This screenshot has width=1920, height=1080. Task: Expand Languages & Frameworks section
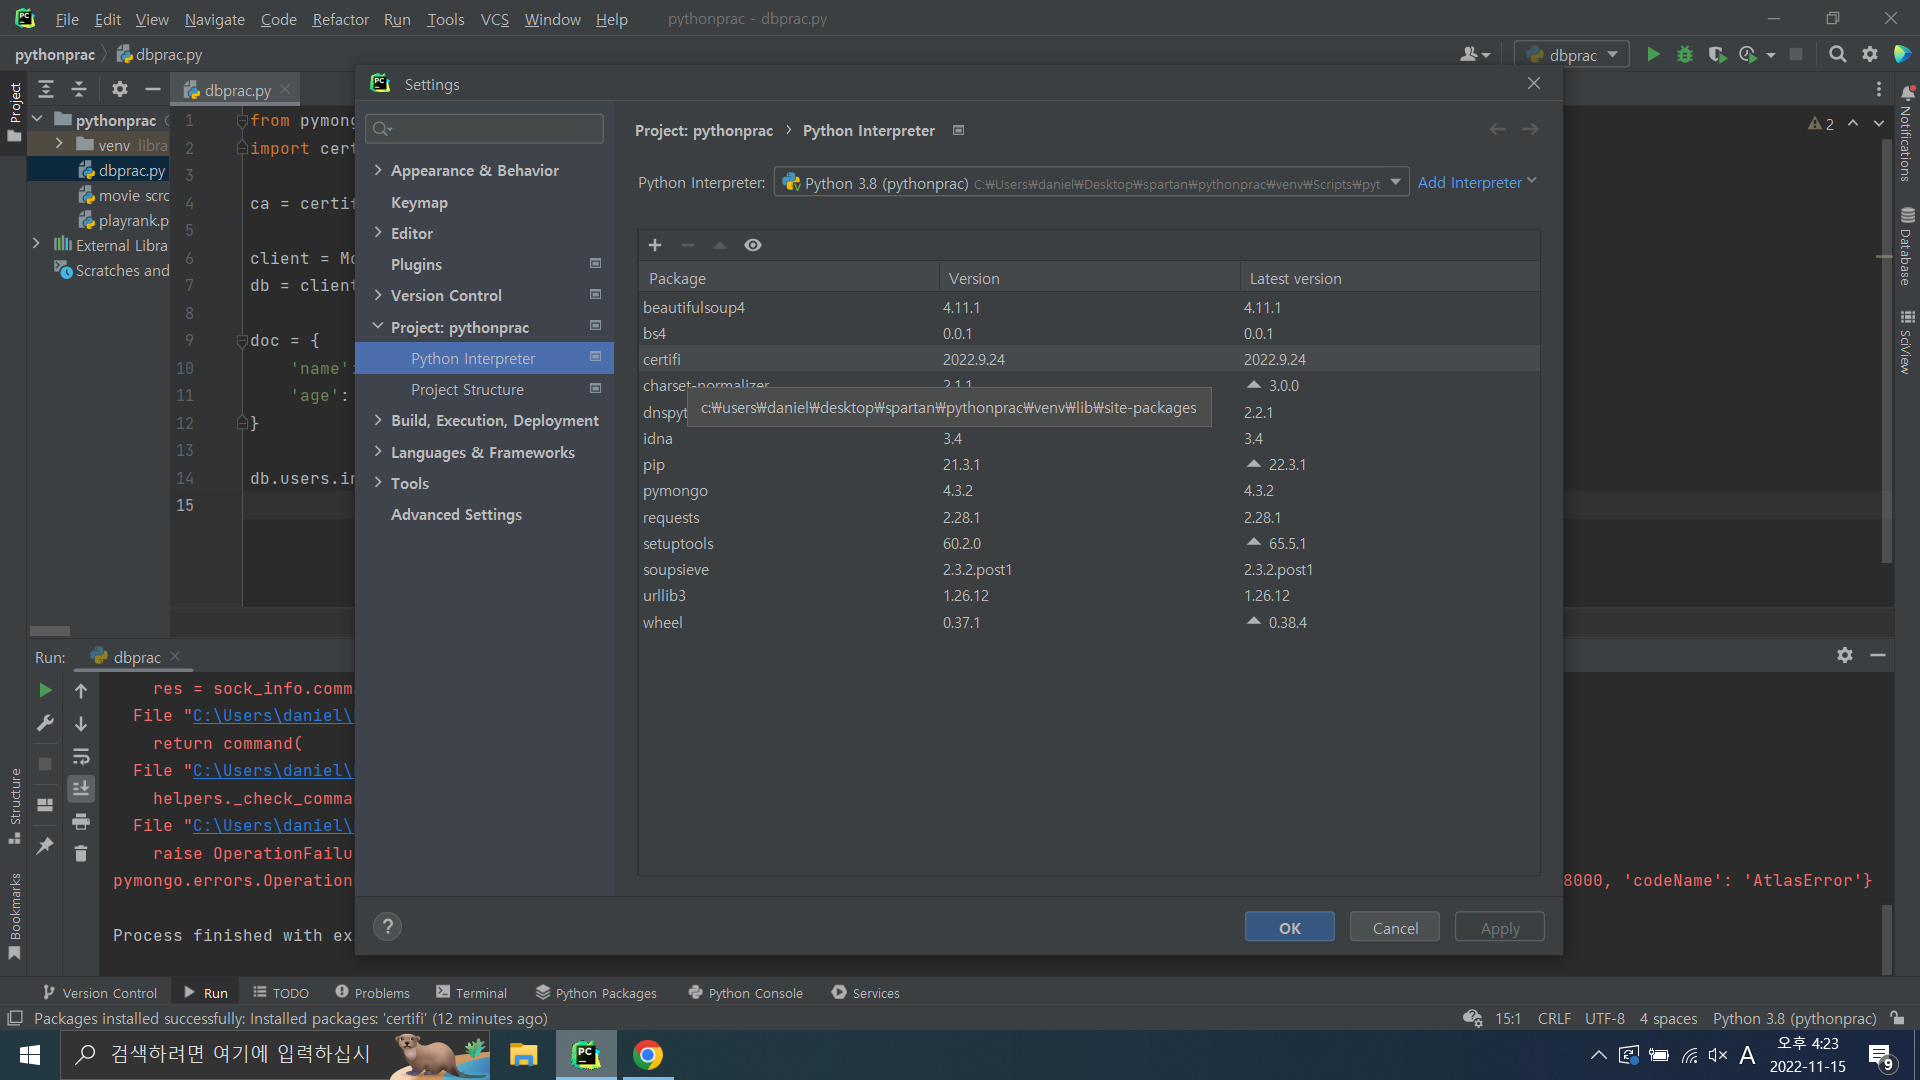coord(378,452)
